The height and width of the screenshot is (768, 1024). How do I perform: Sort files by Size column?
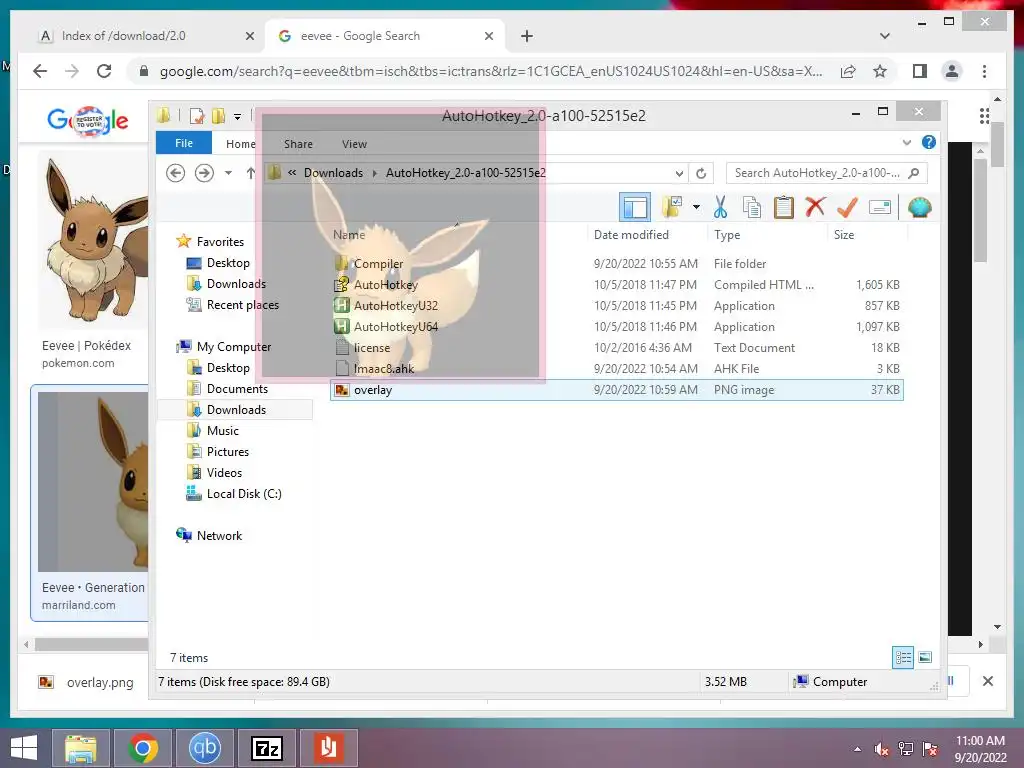pos(844,234)
